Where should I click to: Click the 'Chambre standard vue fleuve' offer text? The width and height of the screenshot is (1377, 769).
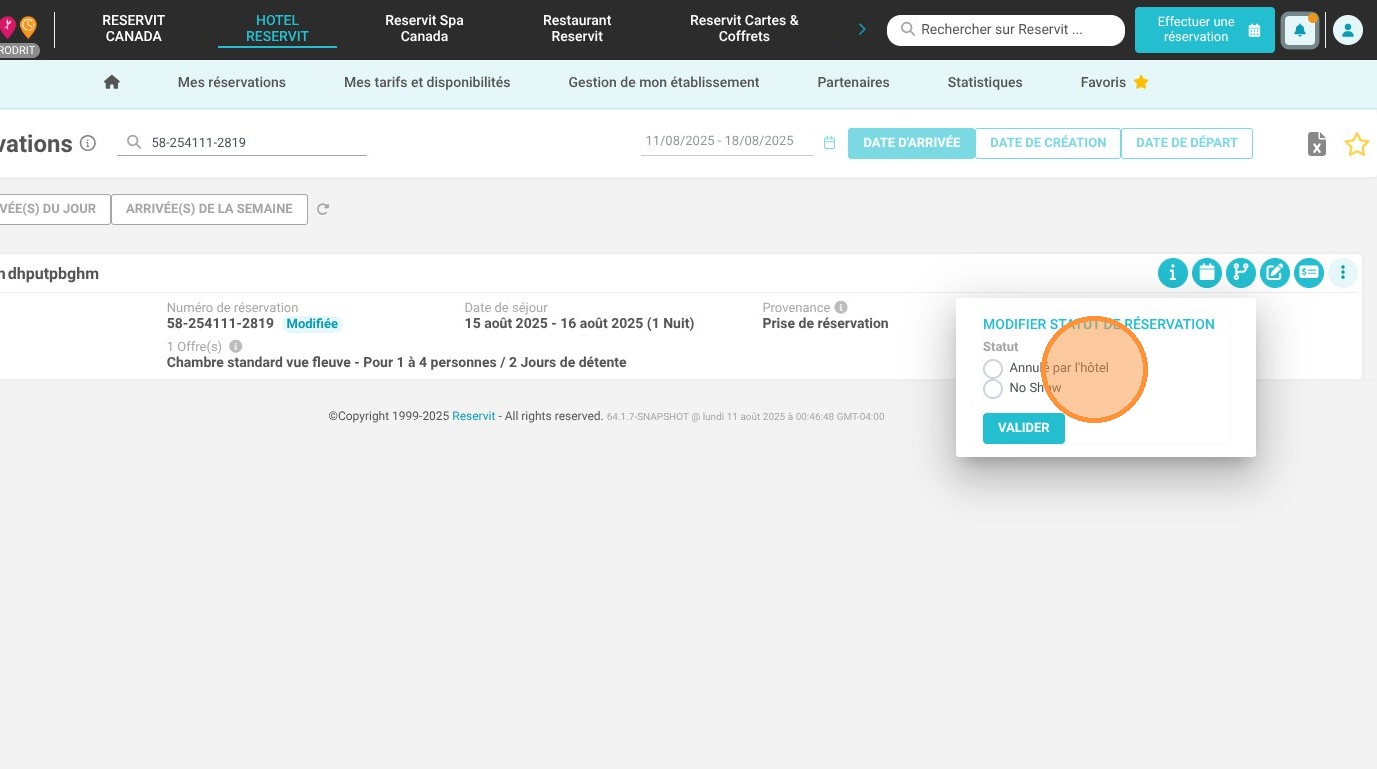396,362
